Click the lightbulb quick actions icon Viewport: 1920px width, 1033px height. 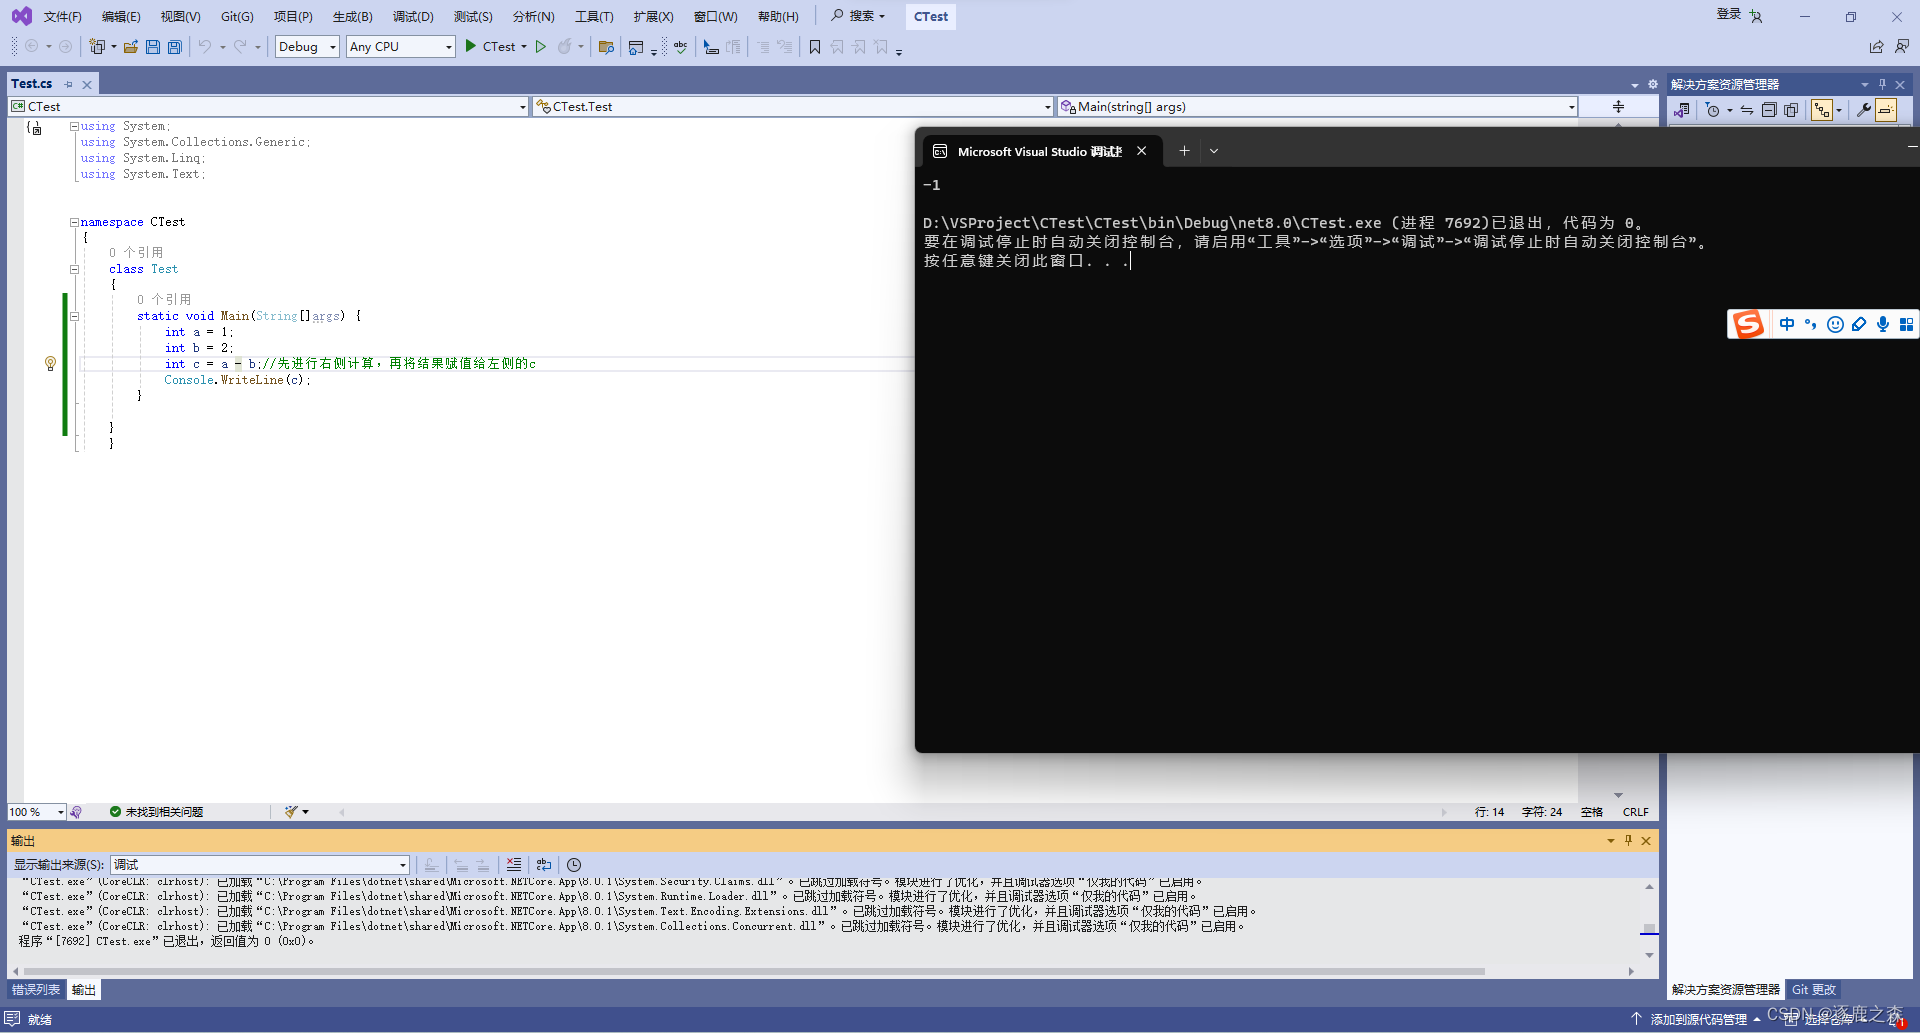click(x=50, y=364)
